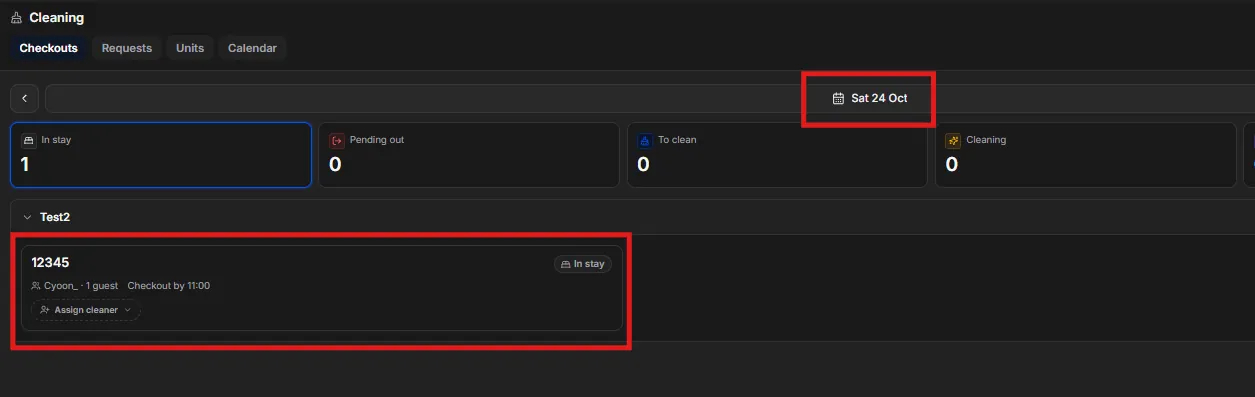This screenshot has height=397, width=1255.
Task: Open unit card 12345
Action: (321, 288)
